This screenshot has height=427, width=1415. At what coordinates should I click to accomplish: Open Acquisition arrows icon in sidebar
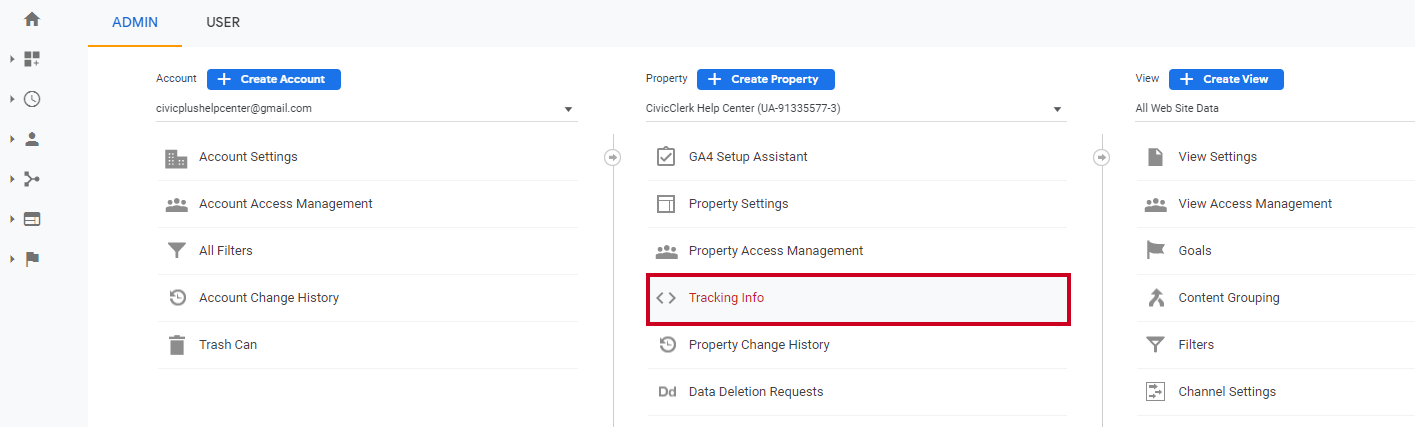[x=32, y=179]
